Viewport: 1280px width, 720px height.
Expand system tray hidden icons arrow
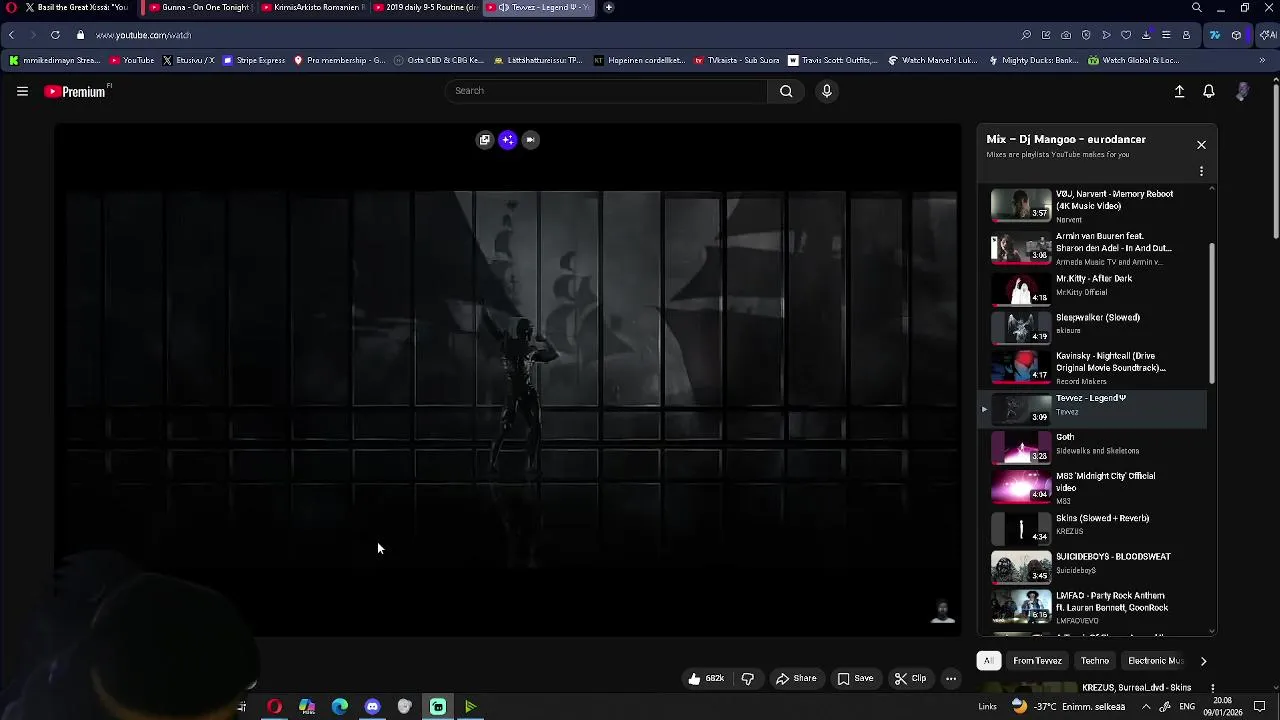pyautogui.click(x=1146, y=706)
